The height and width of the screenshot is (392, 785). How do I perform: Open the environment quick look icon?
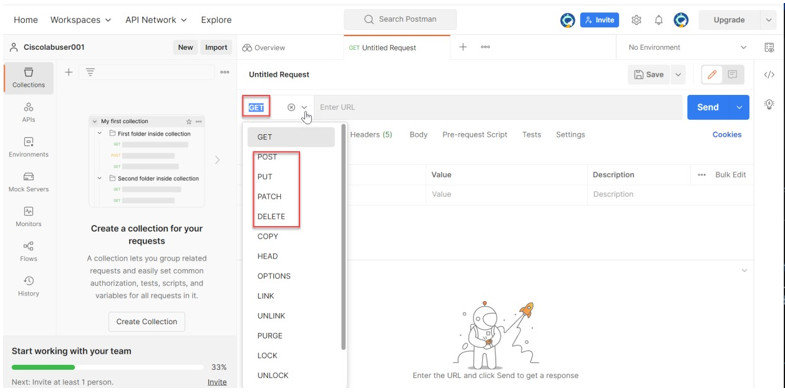769,47
